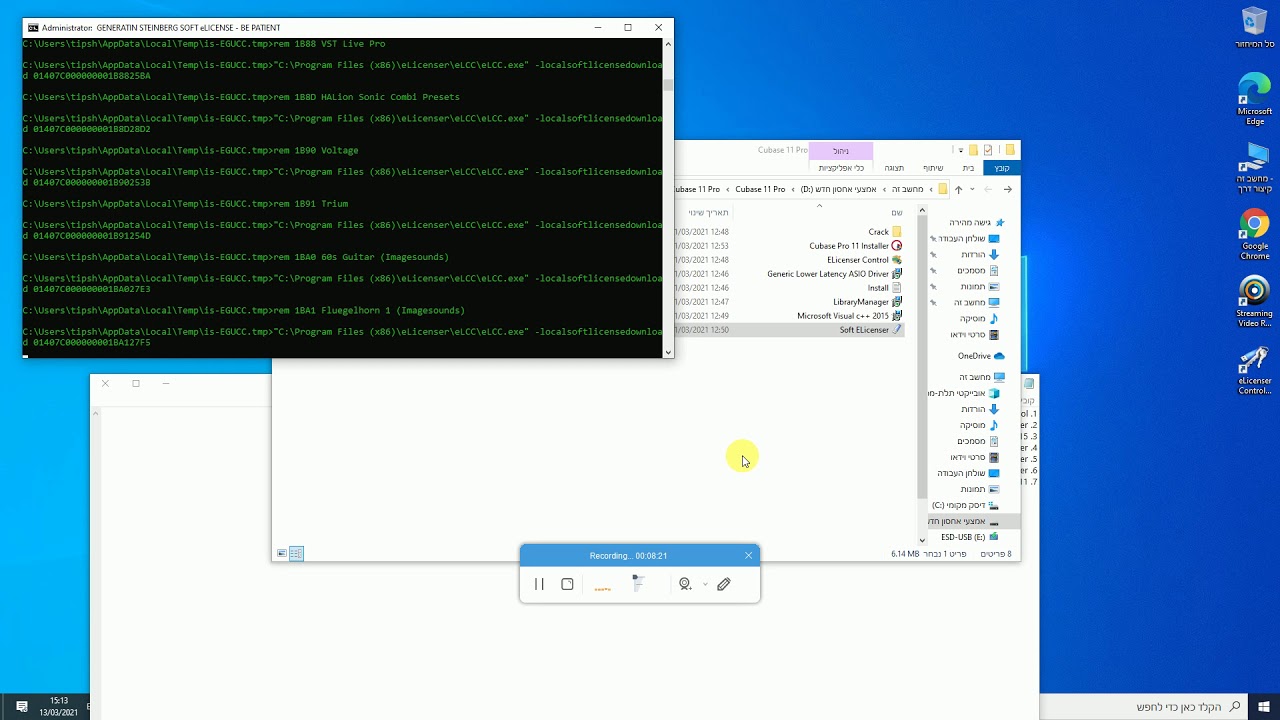Open 'דיסק מקומי (C:)' in navigation pane
The image size is (1280, 720).
tap(965, 505)
